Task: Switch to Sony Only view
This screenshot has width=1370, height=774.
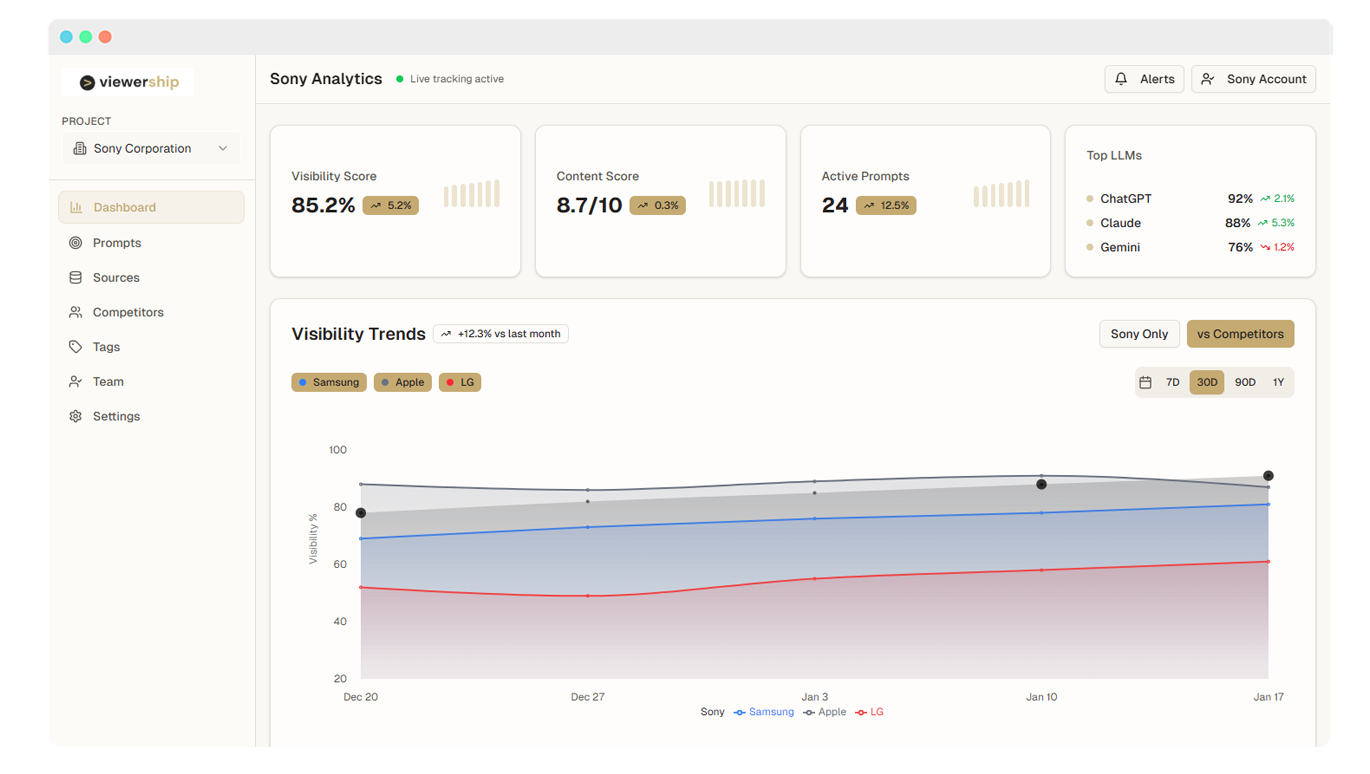Action: pos(1139,334)
